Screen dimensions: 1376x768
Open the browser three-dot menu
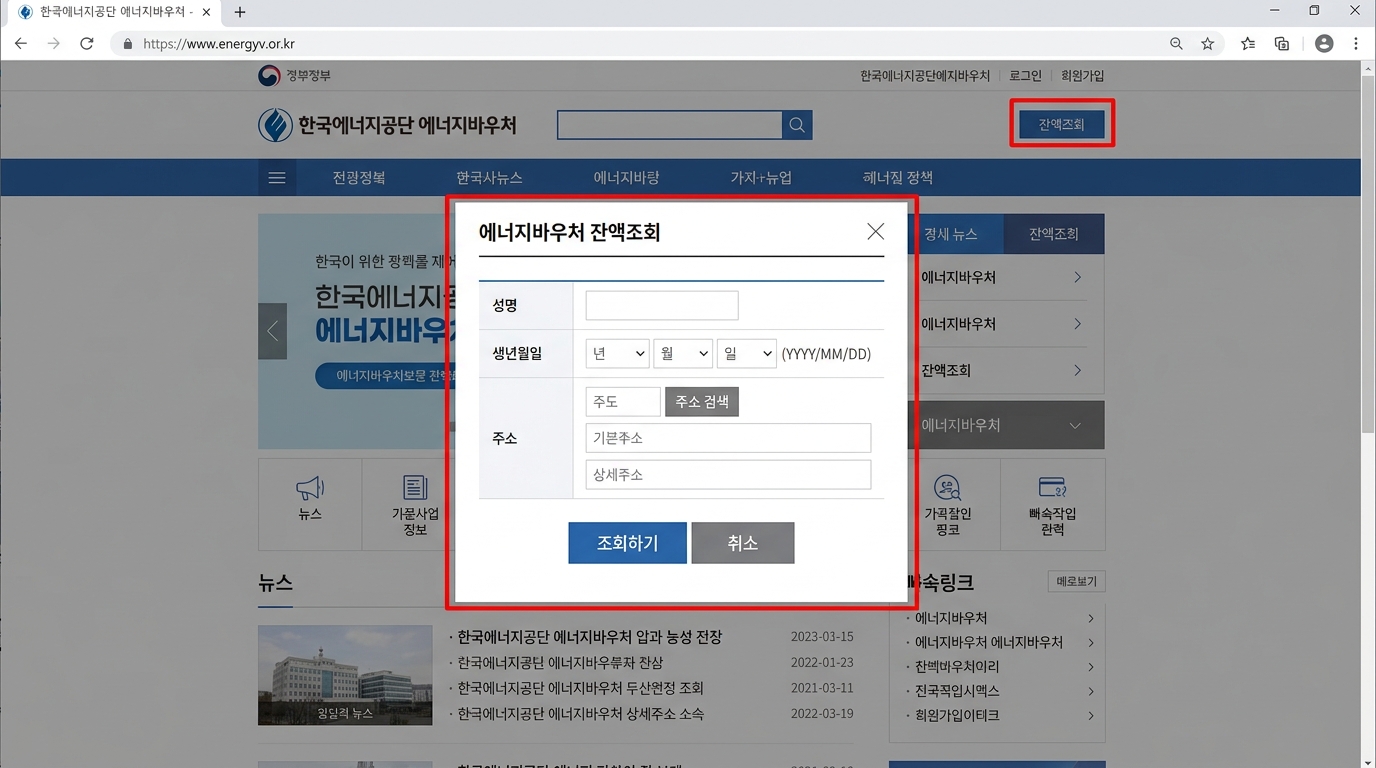[x=1356, y=44]
